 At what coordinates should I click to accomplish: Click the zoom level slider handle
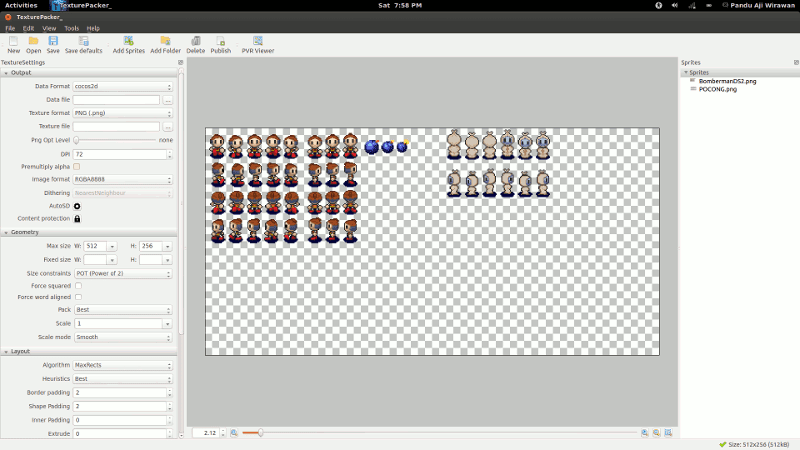coord(260,433)
